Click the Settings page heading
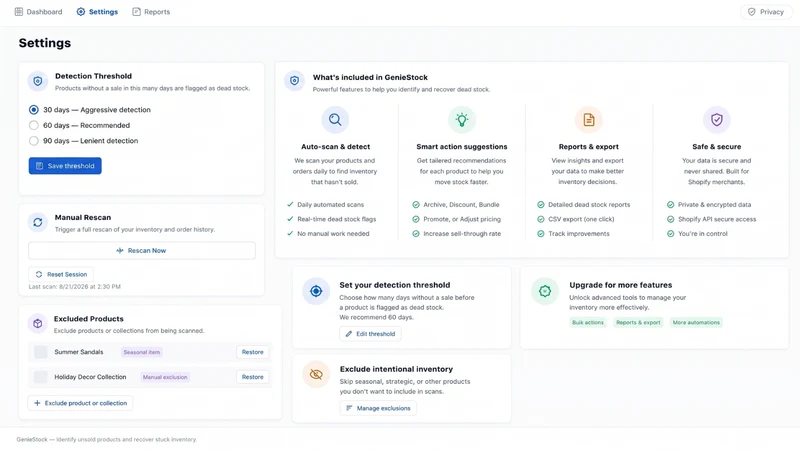The width and height of the screenshot is (800, 450). coord(45,43)
